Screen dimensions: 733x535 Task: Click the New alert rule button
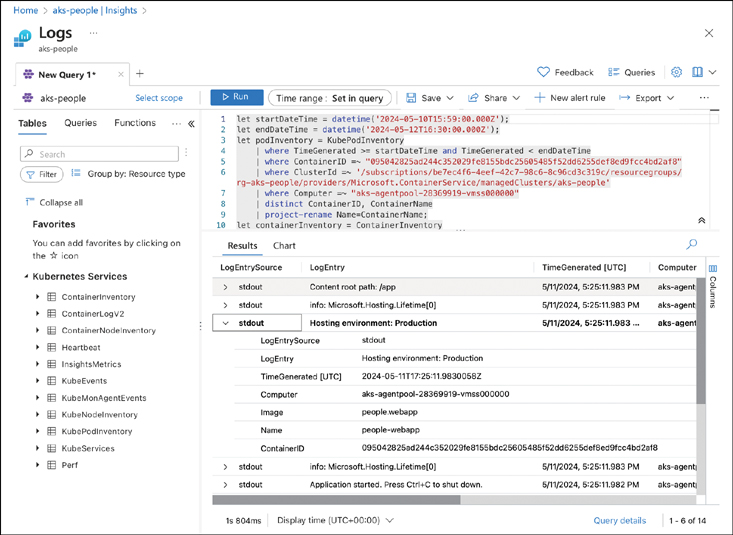tap(569, 98)
